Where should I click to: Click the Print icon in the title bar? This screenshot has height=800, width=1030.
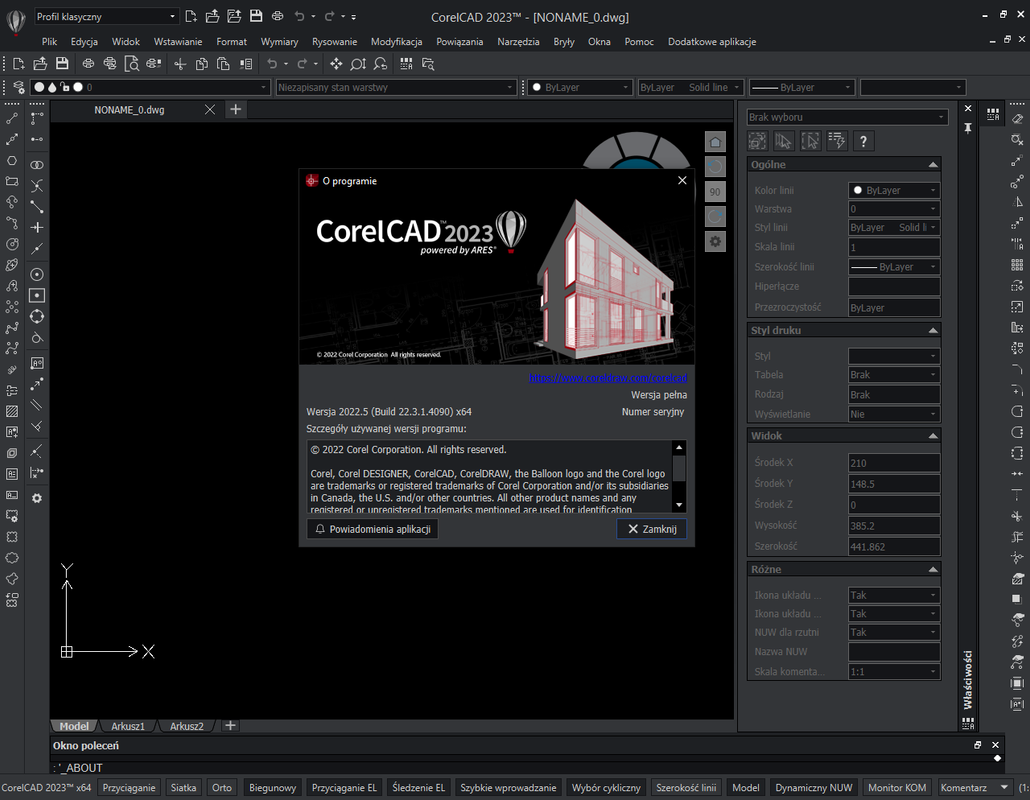[x=278, y=16]
